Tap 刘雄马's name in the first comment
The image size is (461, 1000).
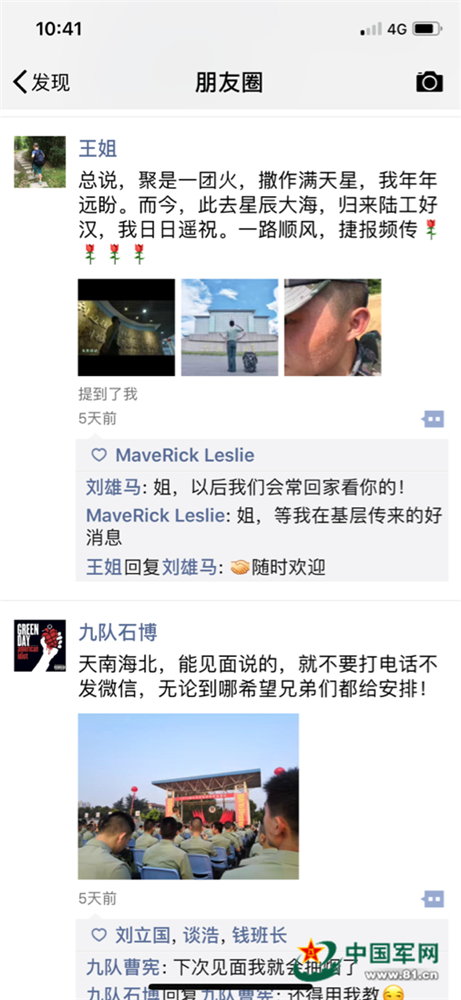[x=113, y=488]
